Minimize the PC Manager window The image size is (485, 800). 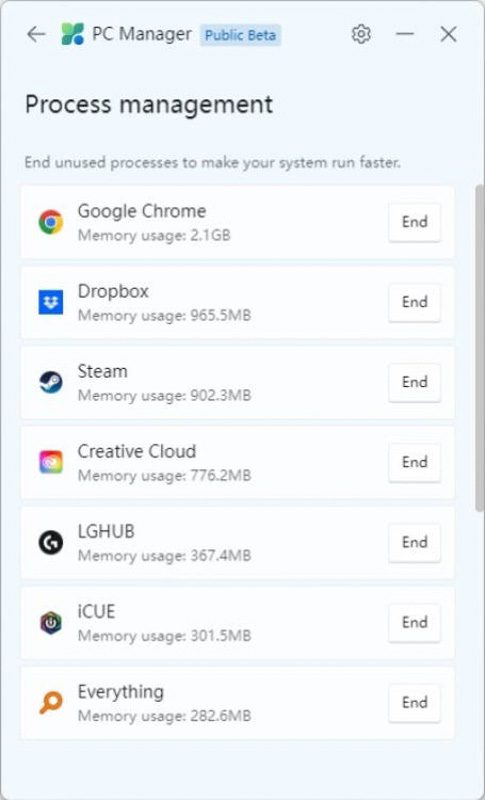[405, 34]
